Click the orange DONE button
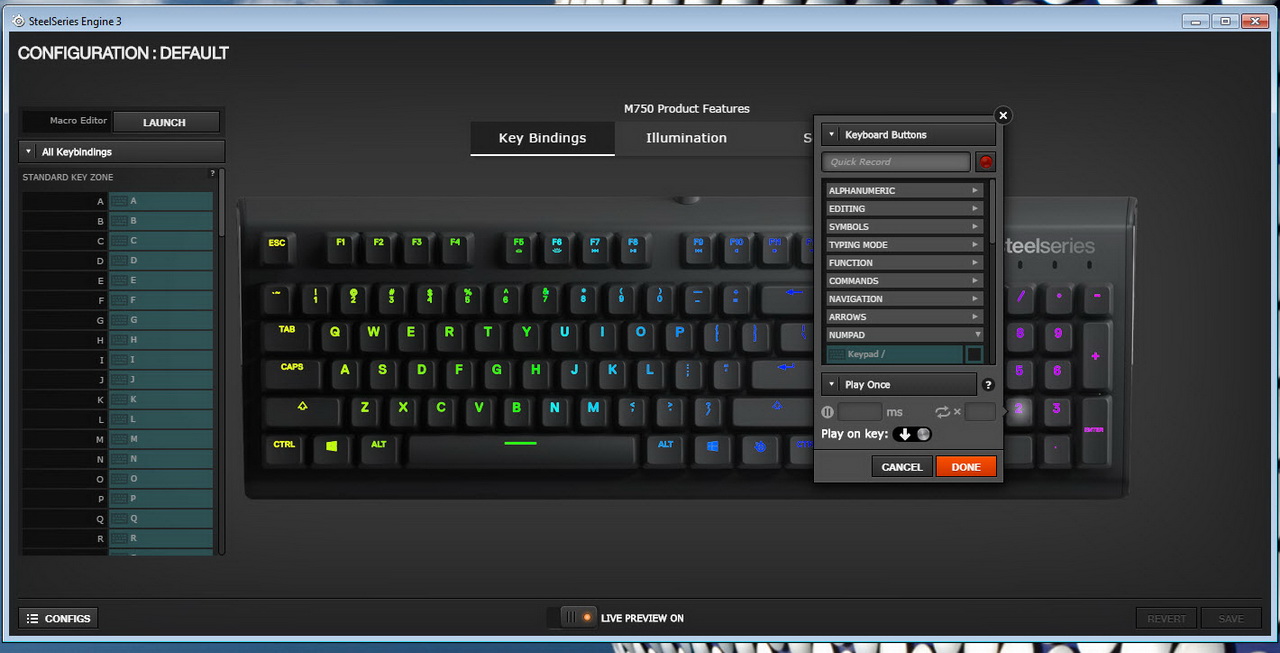Image resolution: width=1280 pixels, height=653 pixels. click(966, 467)
